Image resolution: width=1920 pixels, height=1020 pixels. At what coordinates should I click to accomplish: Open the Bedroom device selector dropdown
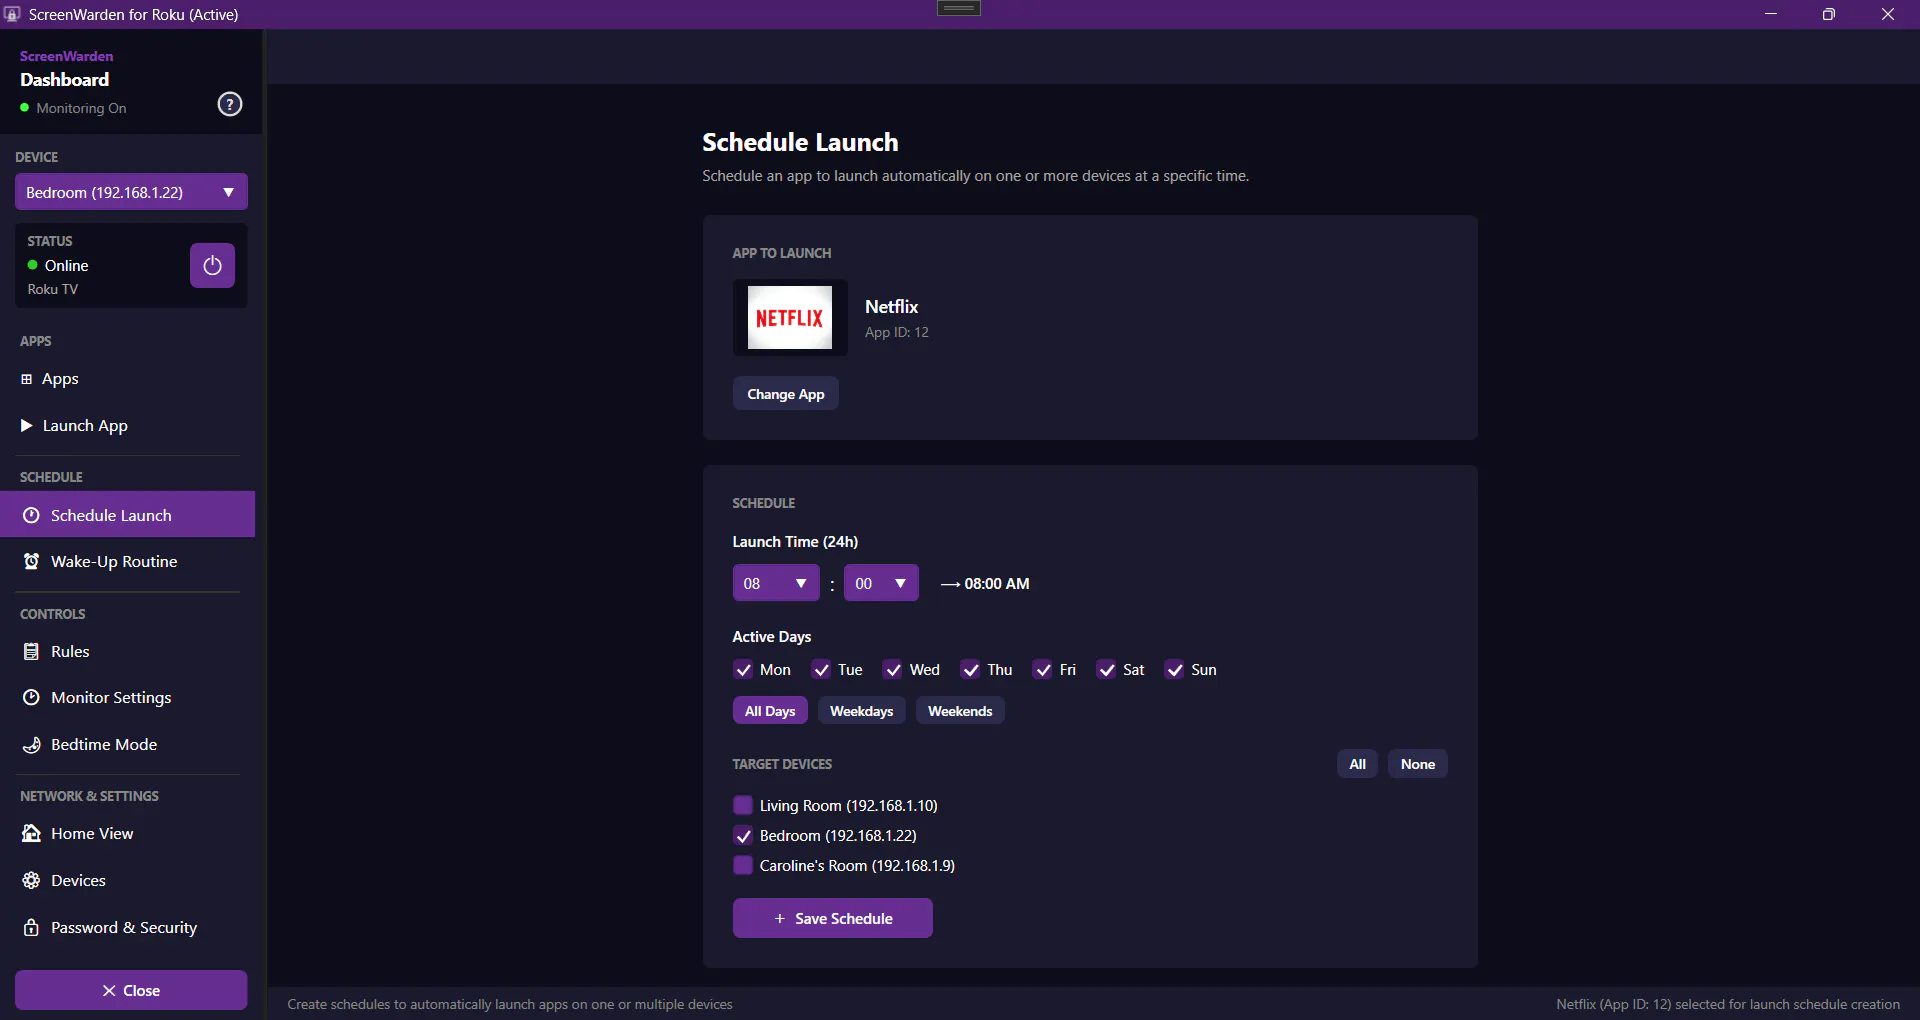click(x=131, y=192)
